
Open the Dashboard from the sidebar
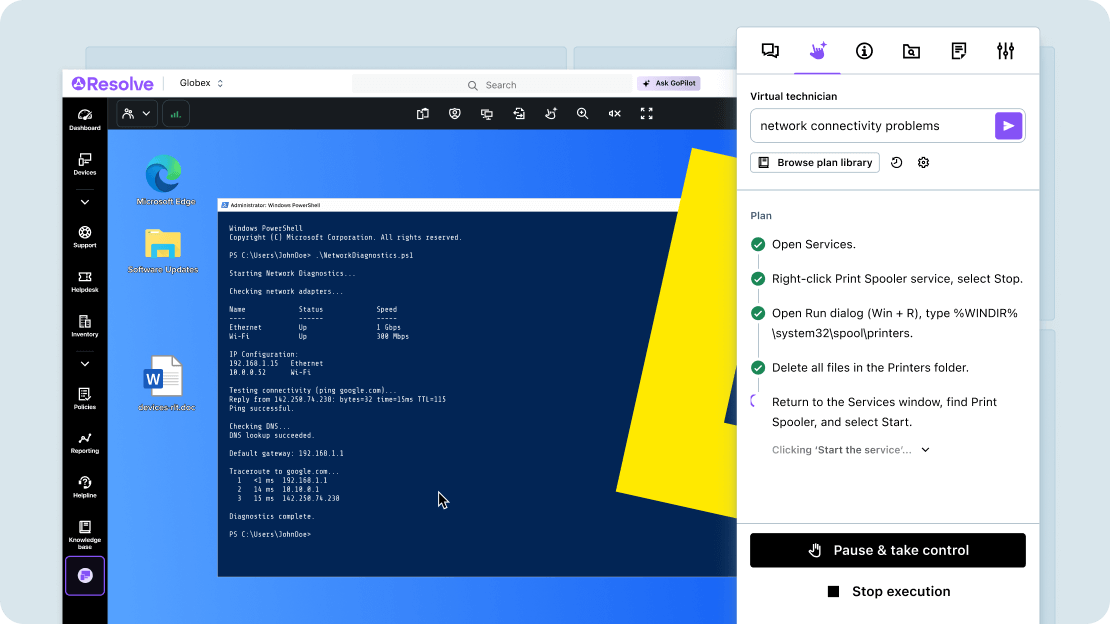click(85, 117)
